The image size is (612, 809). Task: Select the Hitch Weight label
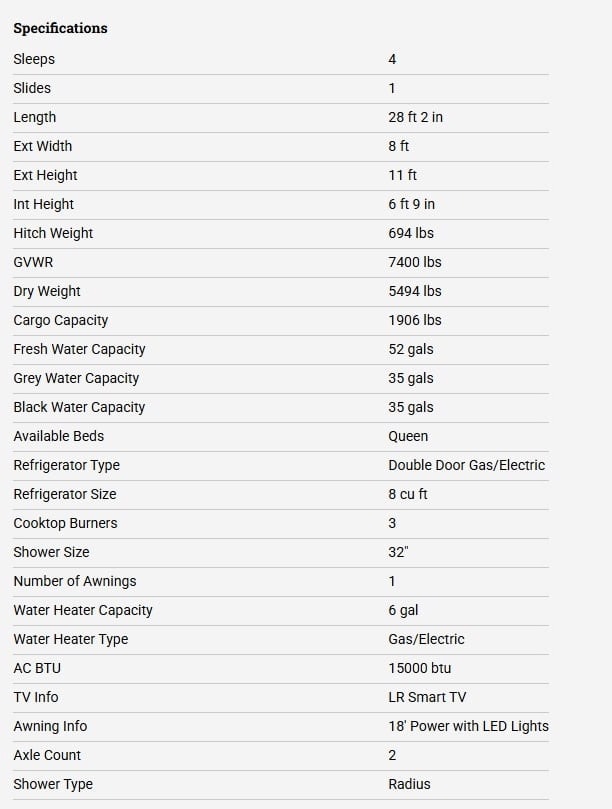[53, 233]
